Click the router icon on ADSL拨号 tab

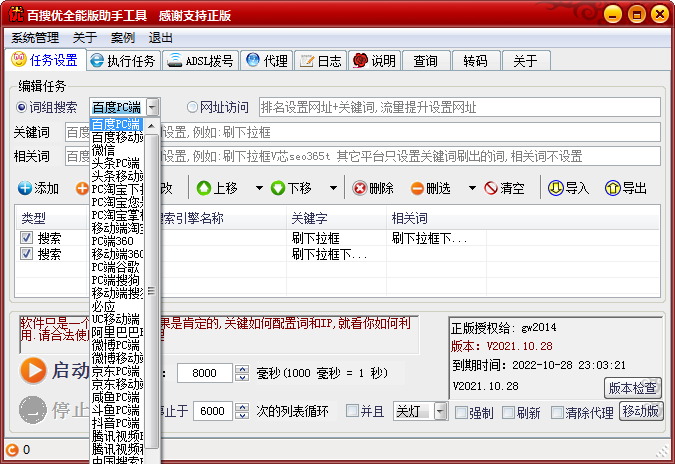(175, 60)
